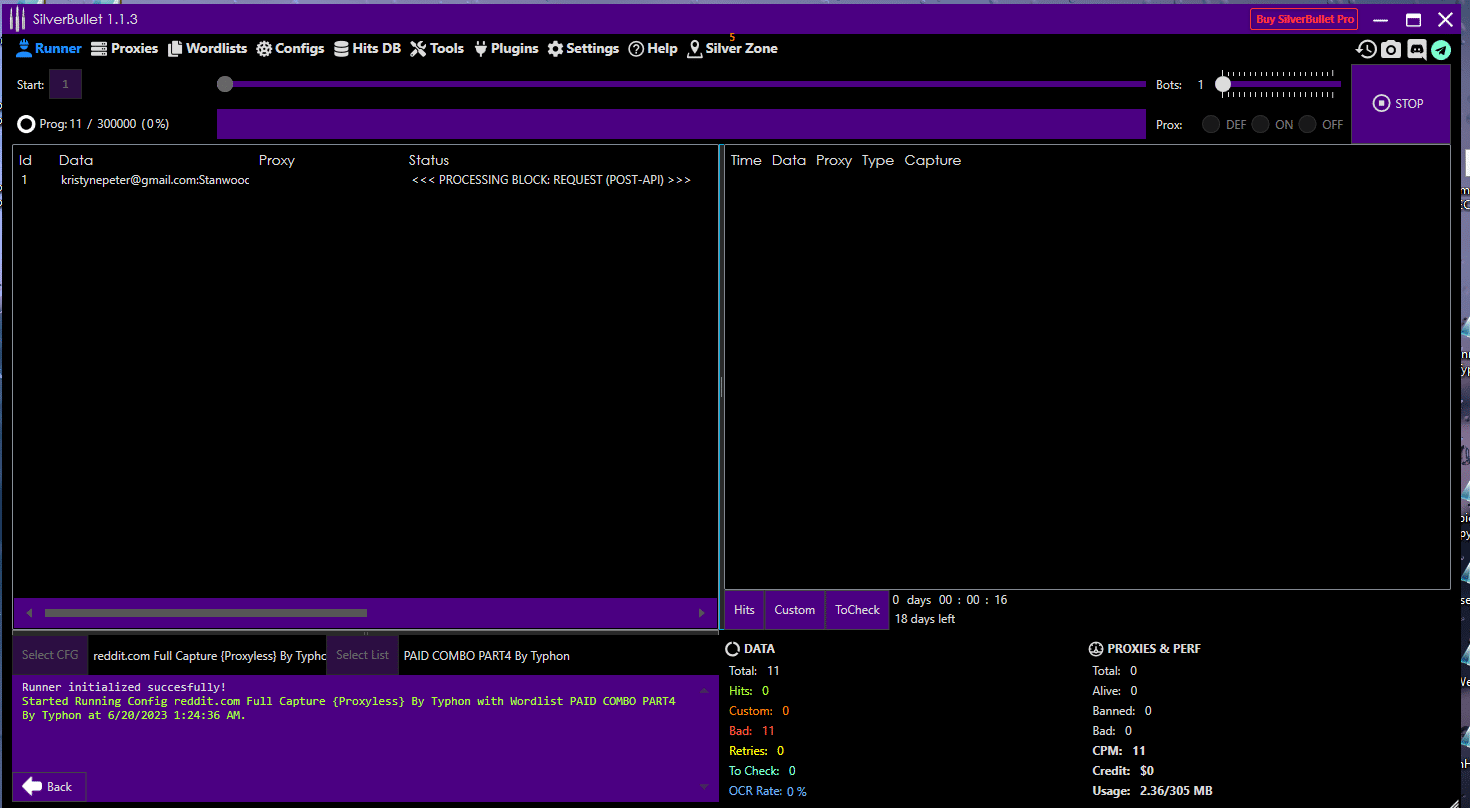Switch to the Custom results tab
The image size is (1470, 808).
[x=794, y=610]
